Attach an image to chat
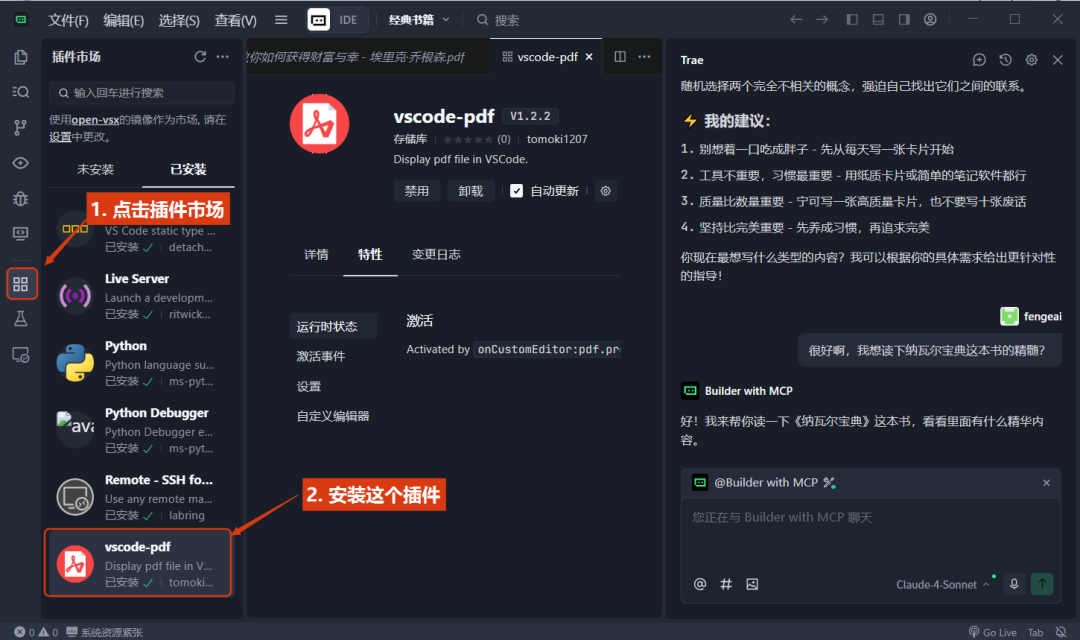 tap(752, 584)
